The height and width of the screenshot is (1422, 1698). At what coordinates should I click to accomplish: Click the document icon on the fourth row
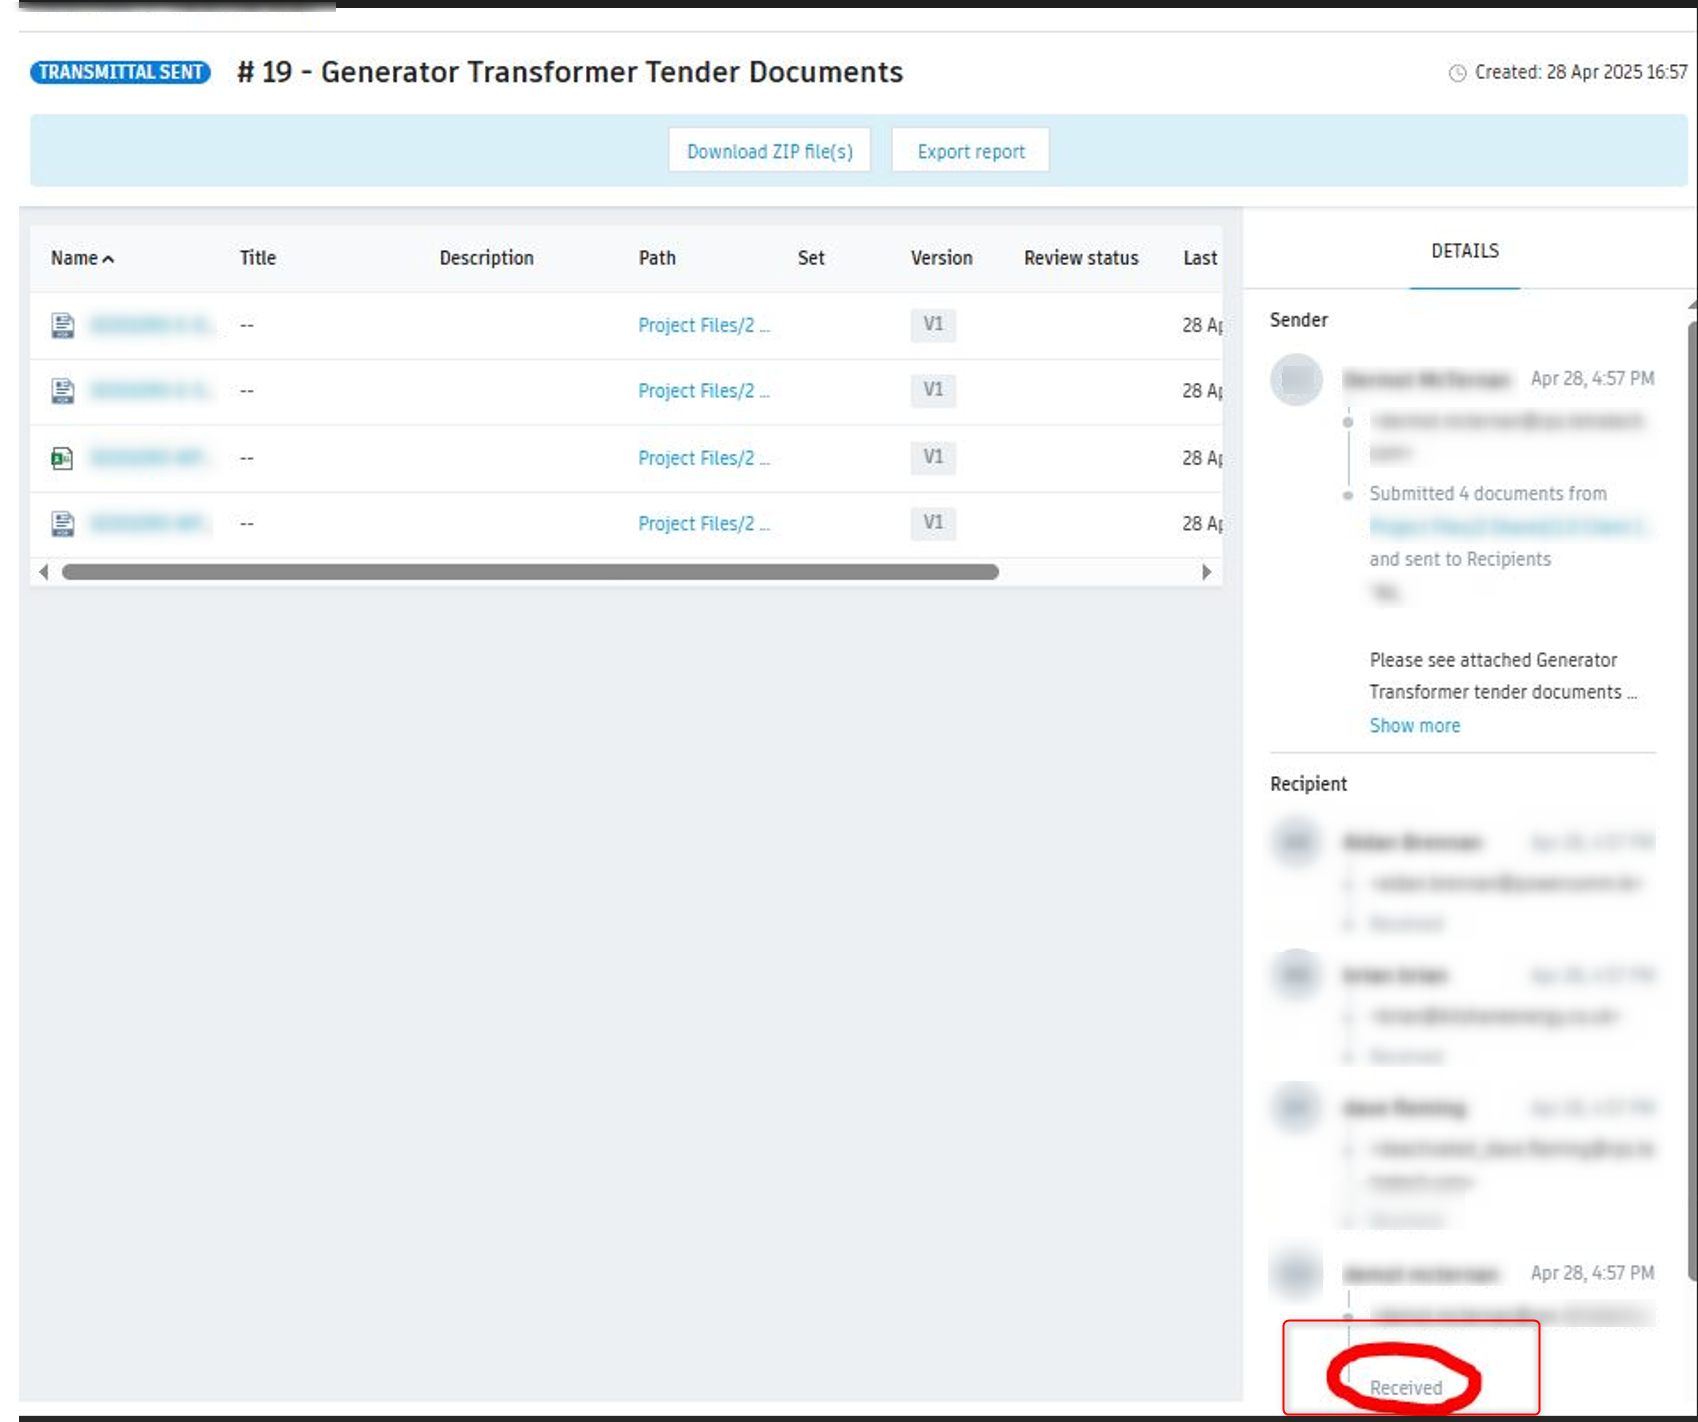(x=62, y=523)
